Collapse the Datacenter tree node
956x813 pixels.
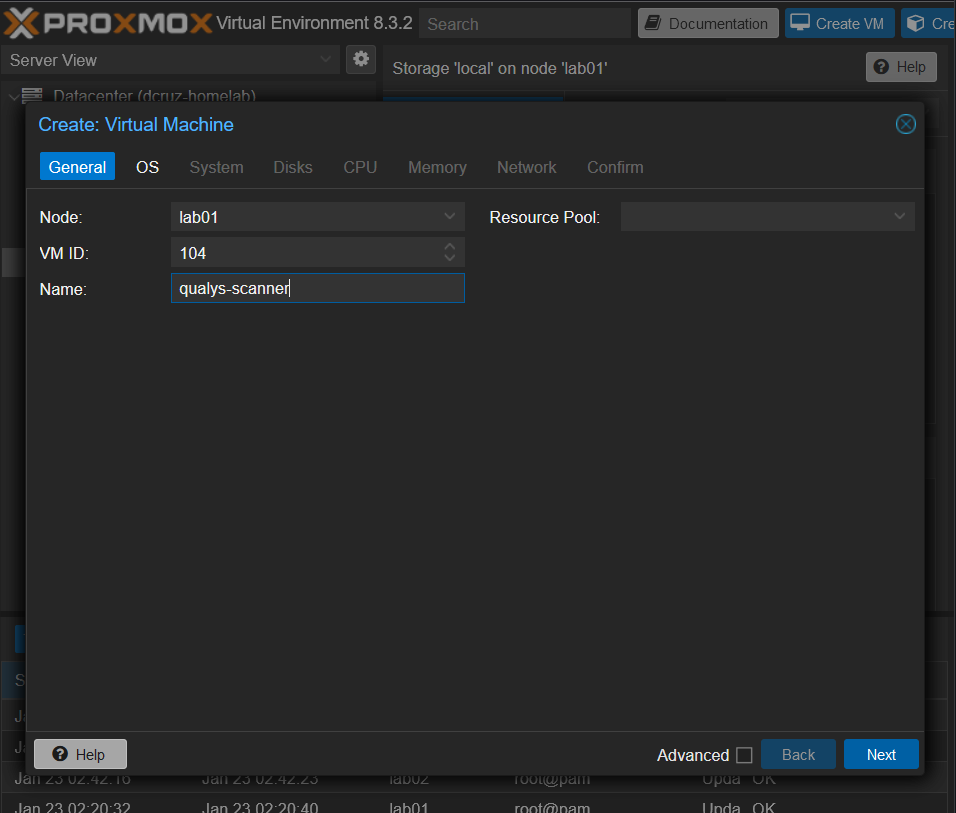click(x=13, y=96)
